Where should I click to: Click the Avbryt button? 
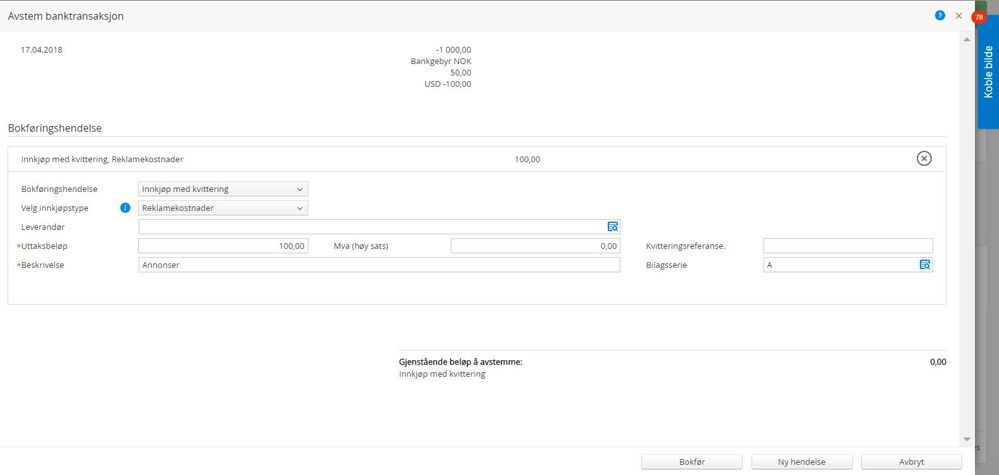click(x=912, y=462)
